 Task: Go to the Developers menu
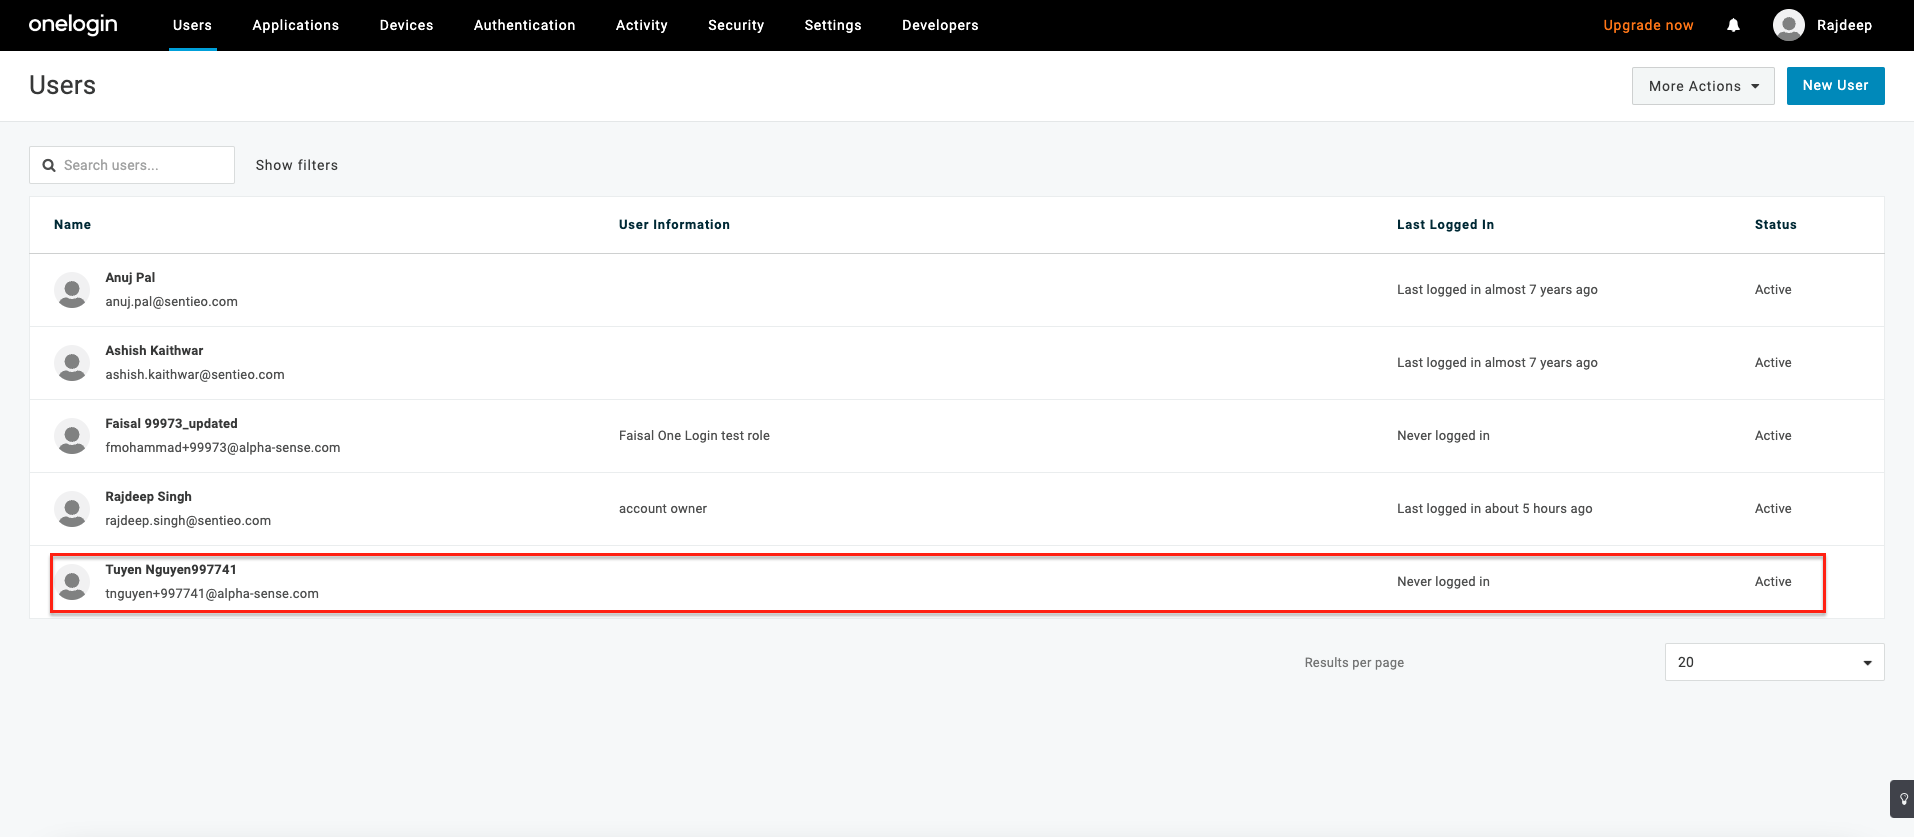tap(939, 25)
